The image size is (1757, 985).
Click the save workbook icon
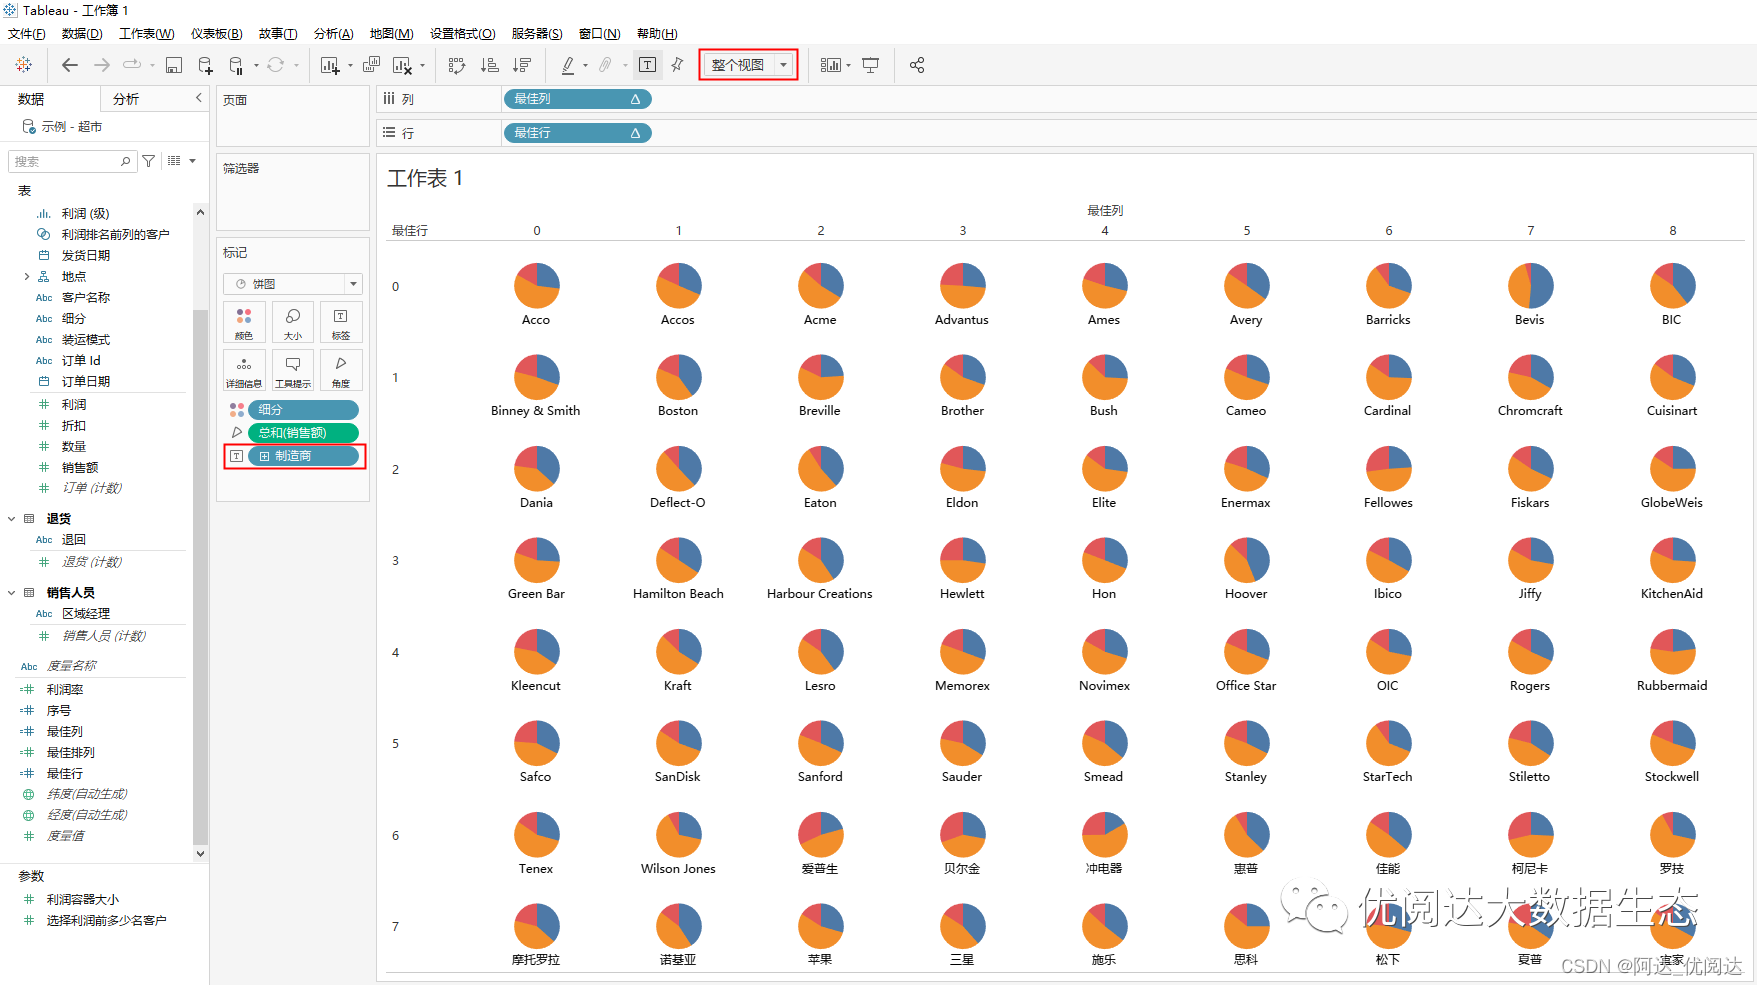click(x=174, y=65)
